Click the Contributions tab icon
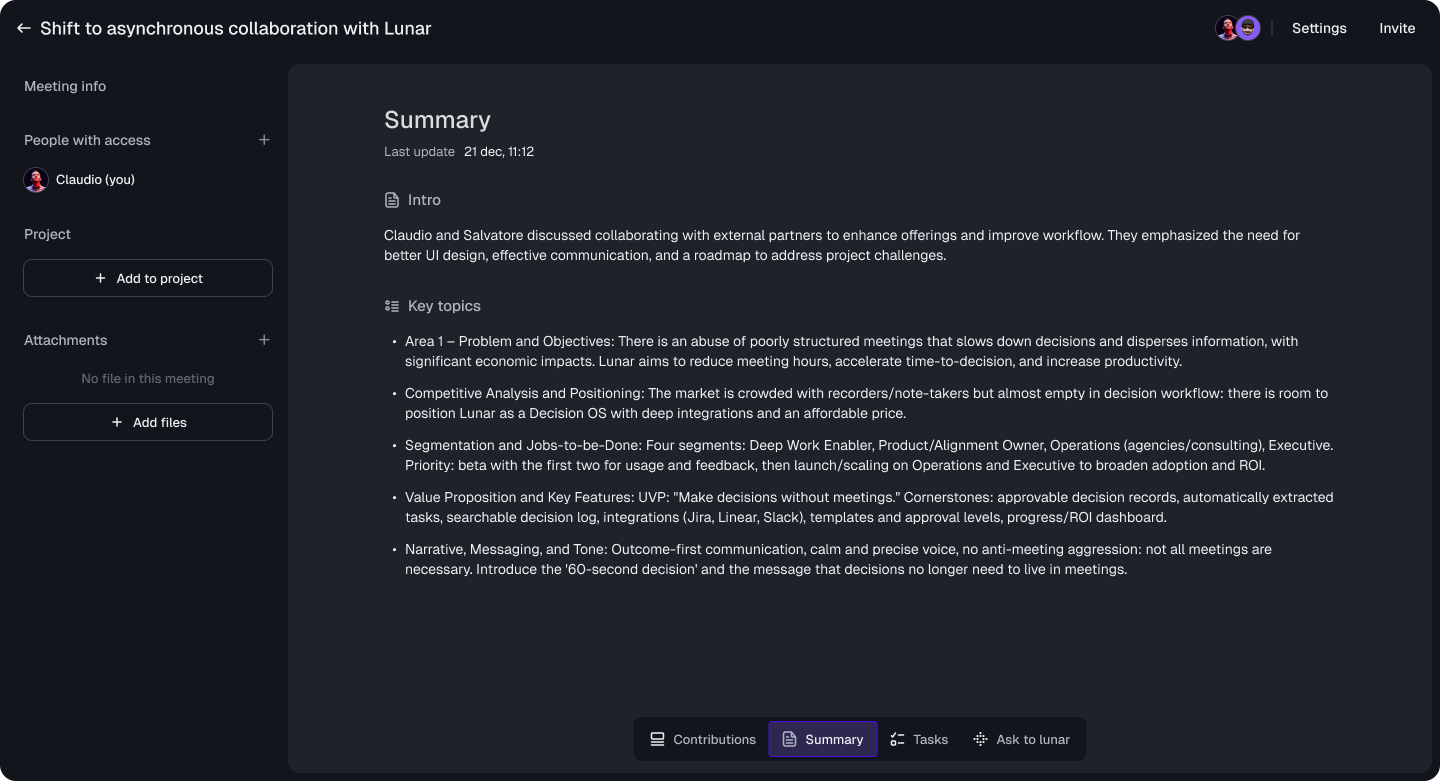This screenshot has height=781, width=1440. pos(657,739)
